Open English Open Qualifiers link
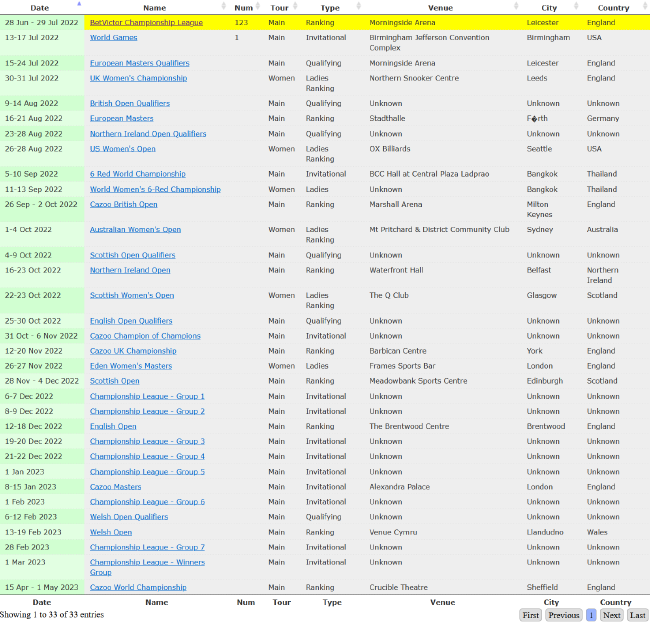Viewport: 650px width, 623px height. pos(131,321)
